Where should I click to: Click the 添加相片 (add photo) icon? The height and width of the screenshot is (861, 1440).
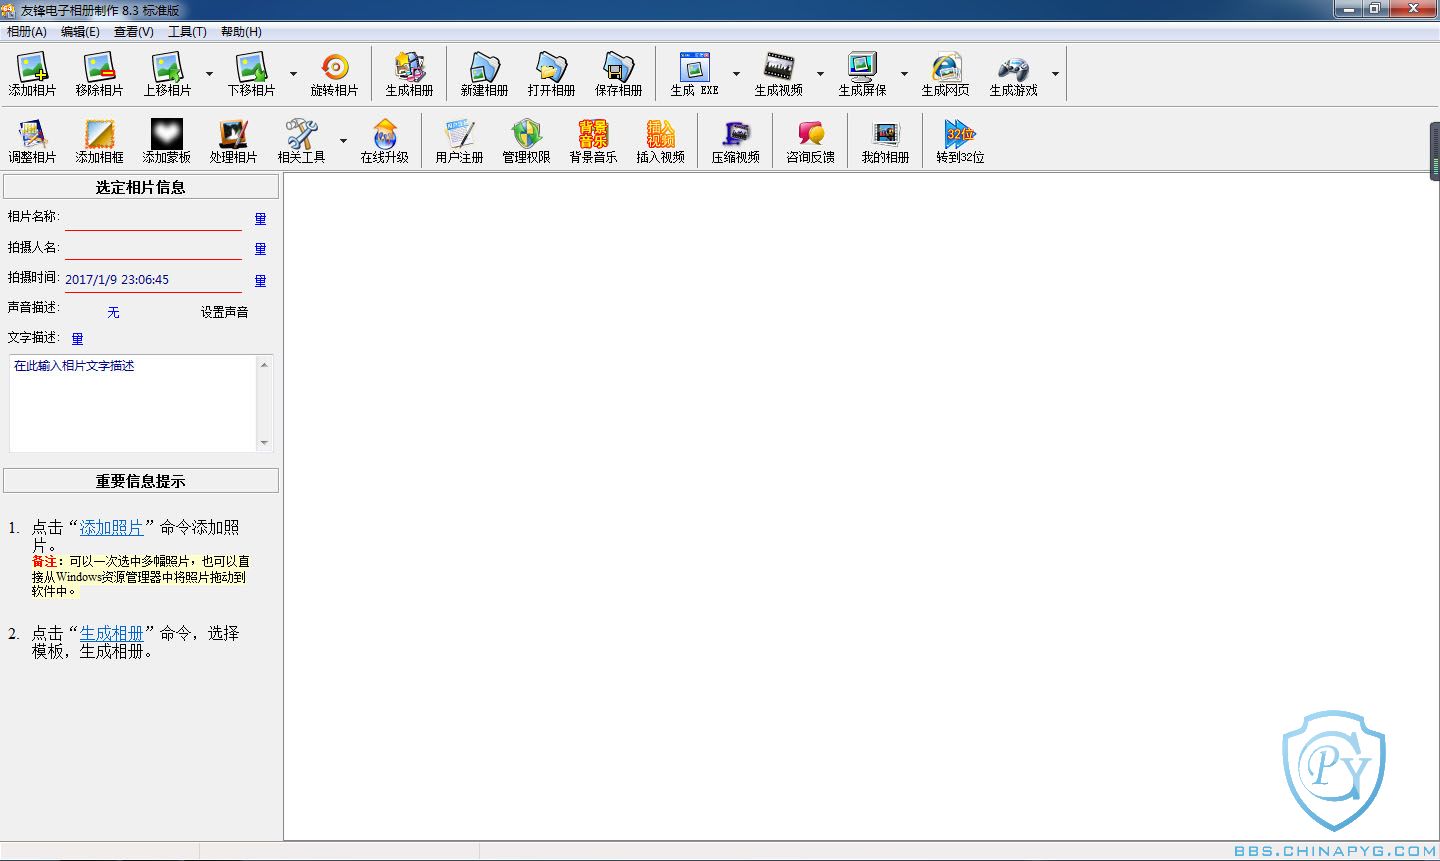tap(33, 74)
